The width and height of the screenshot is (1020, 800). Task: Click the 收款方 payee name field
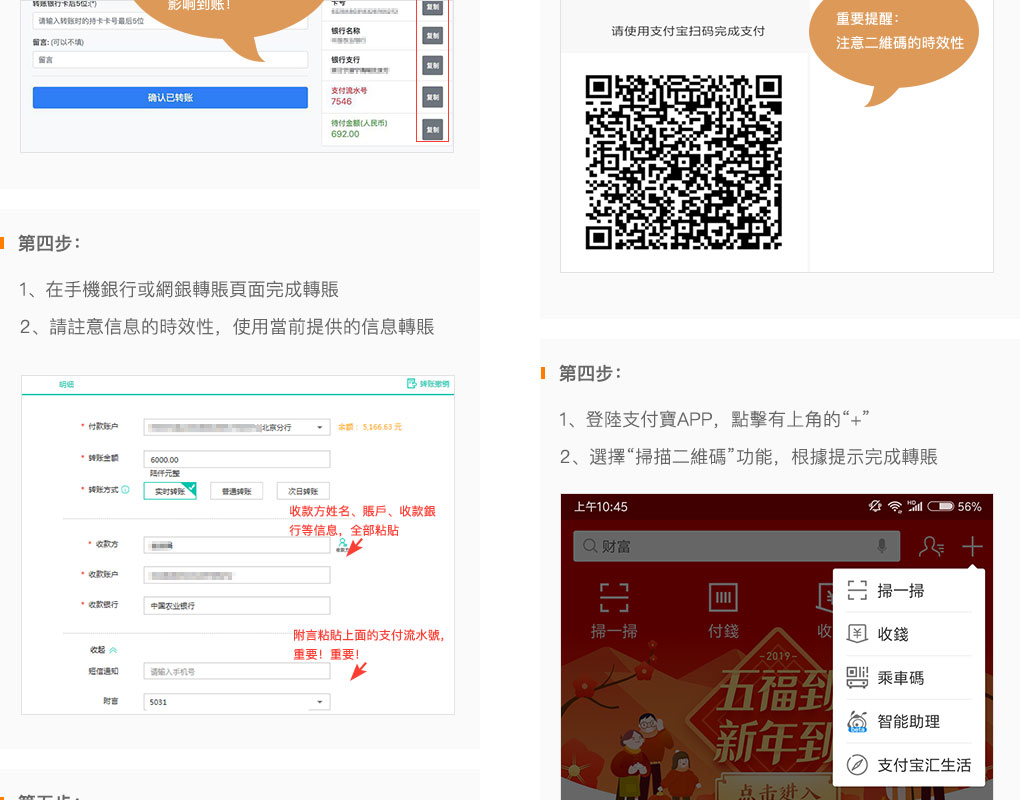point(236,545)
